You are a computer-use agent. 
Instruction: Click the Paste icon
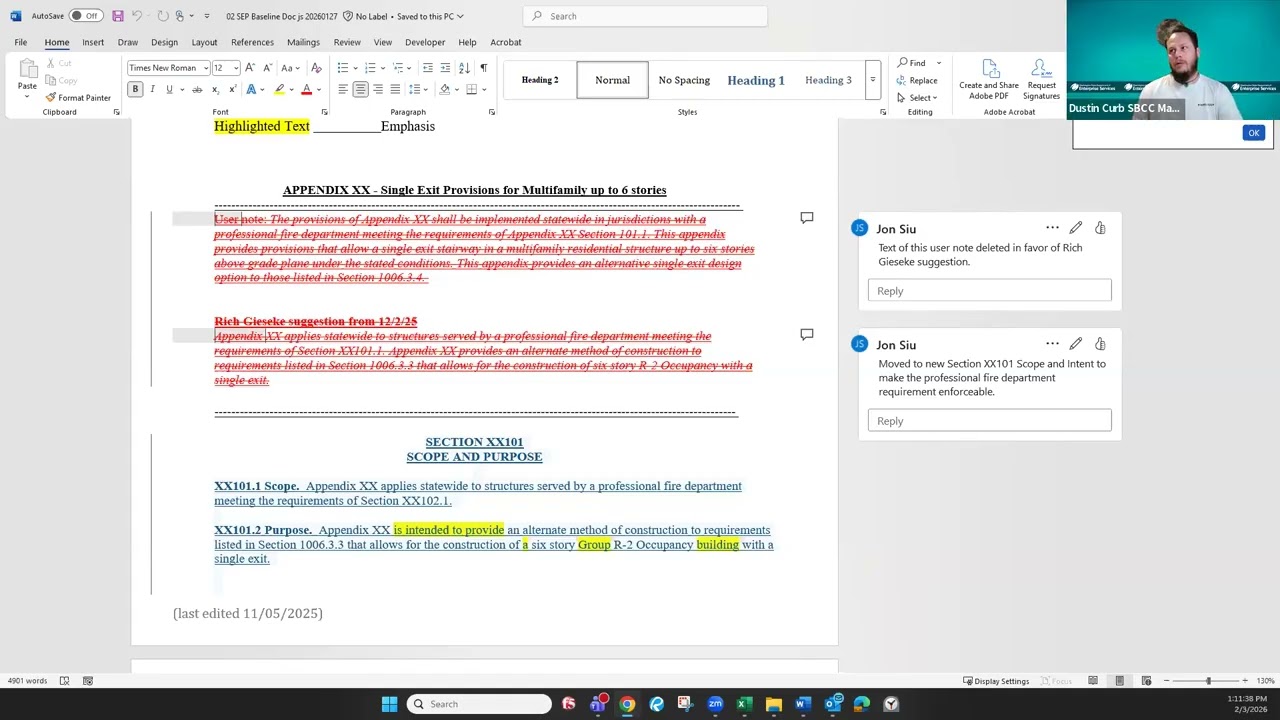[x=27, y=70]
